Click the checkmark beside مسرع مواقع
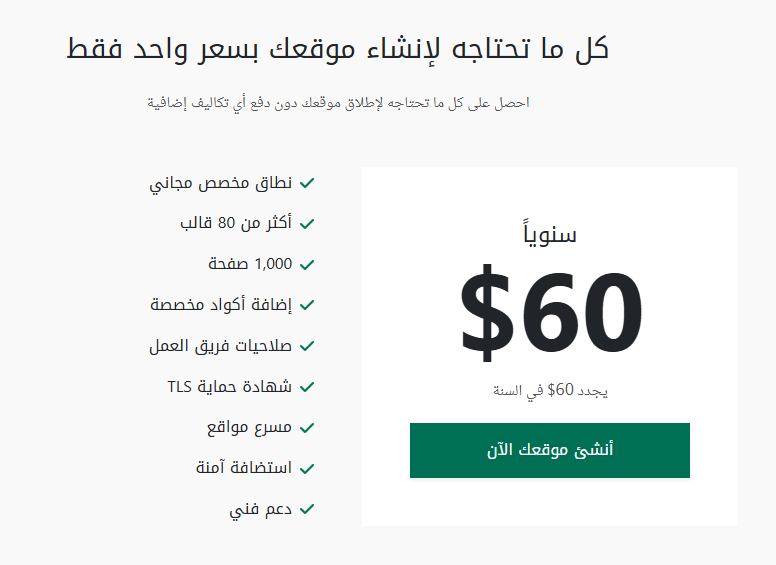Screen dimensions: 776x565 click(x=307, y=428)
